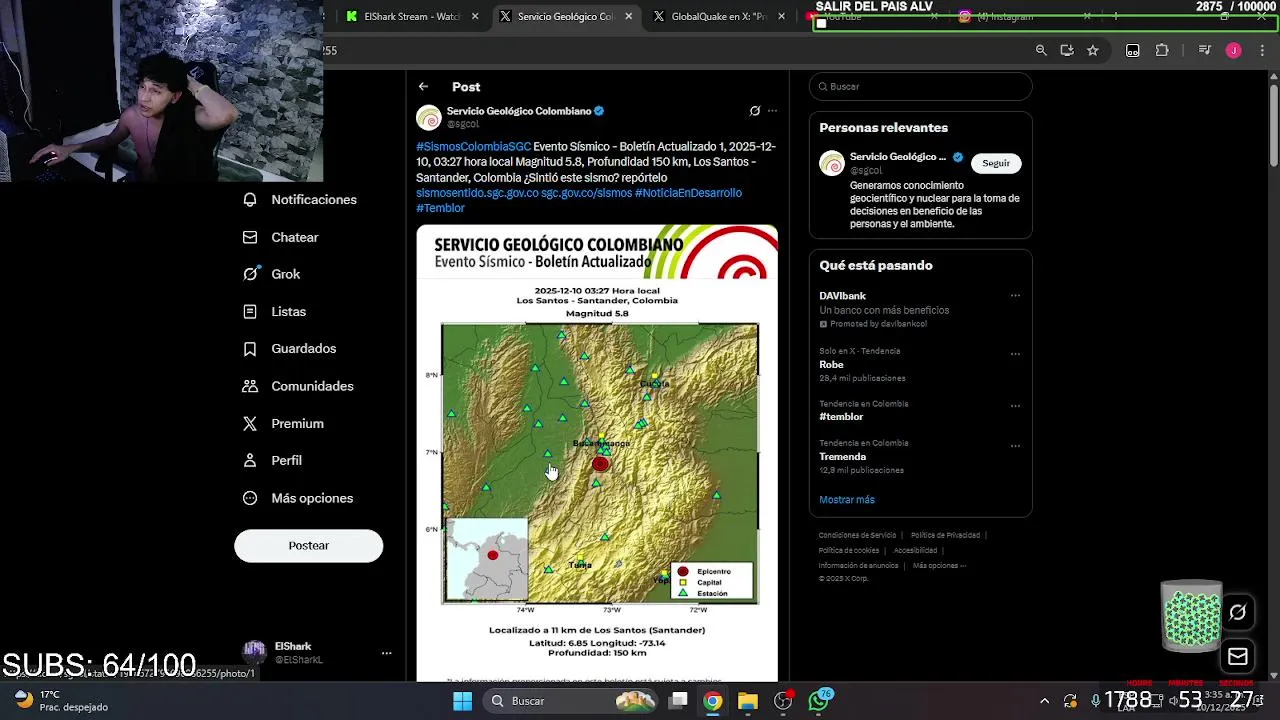Image resolution: width=1280 pixels, height=720 pixels.
Task: Show hidden tray icons chevron
Action: coord(1044,701)
